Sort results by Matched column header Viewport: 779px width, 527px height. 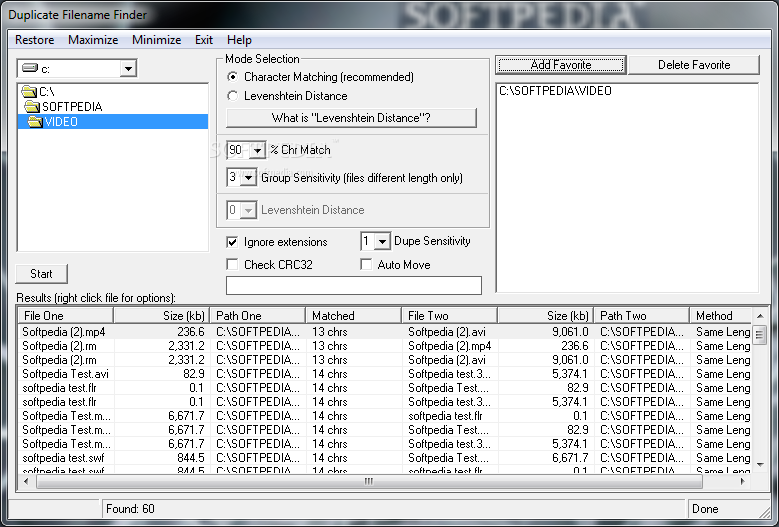tap(354, 316)
